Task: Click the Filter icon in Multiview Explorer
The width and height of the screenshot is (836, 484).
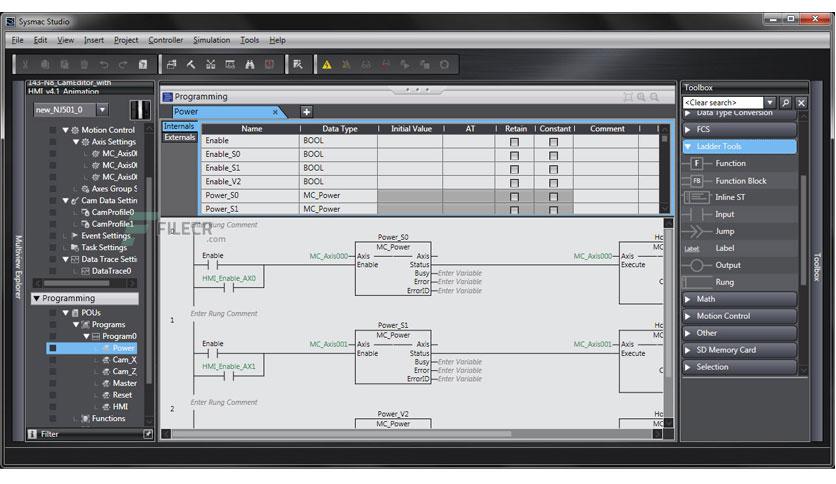Action: 32,434
